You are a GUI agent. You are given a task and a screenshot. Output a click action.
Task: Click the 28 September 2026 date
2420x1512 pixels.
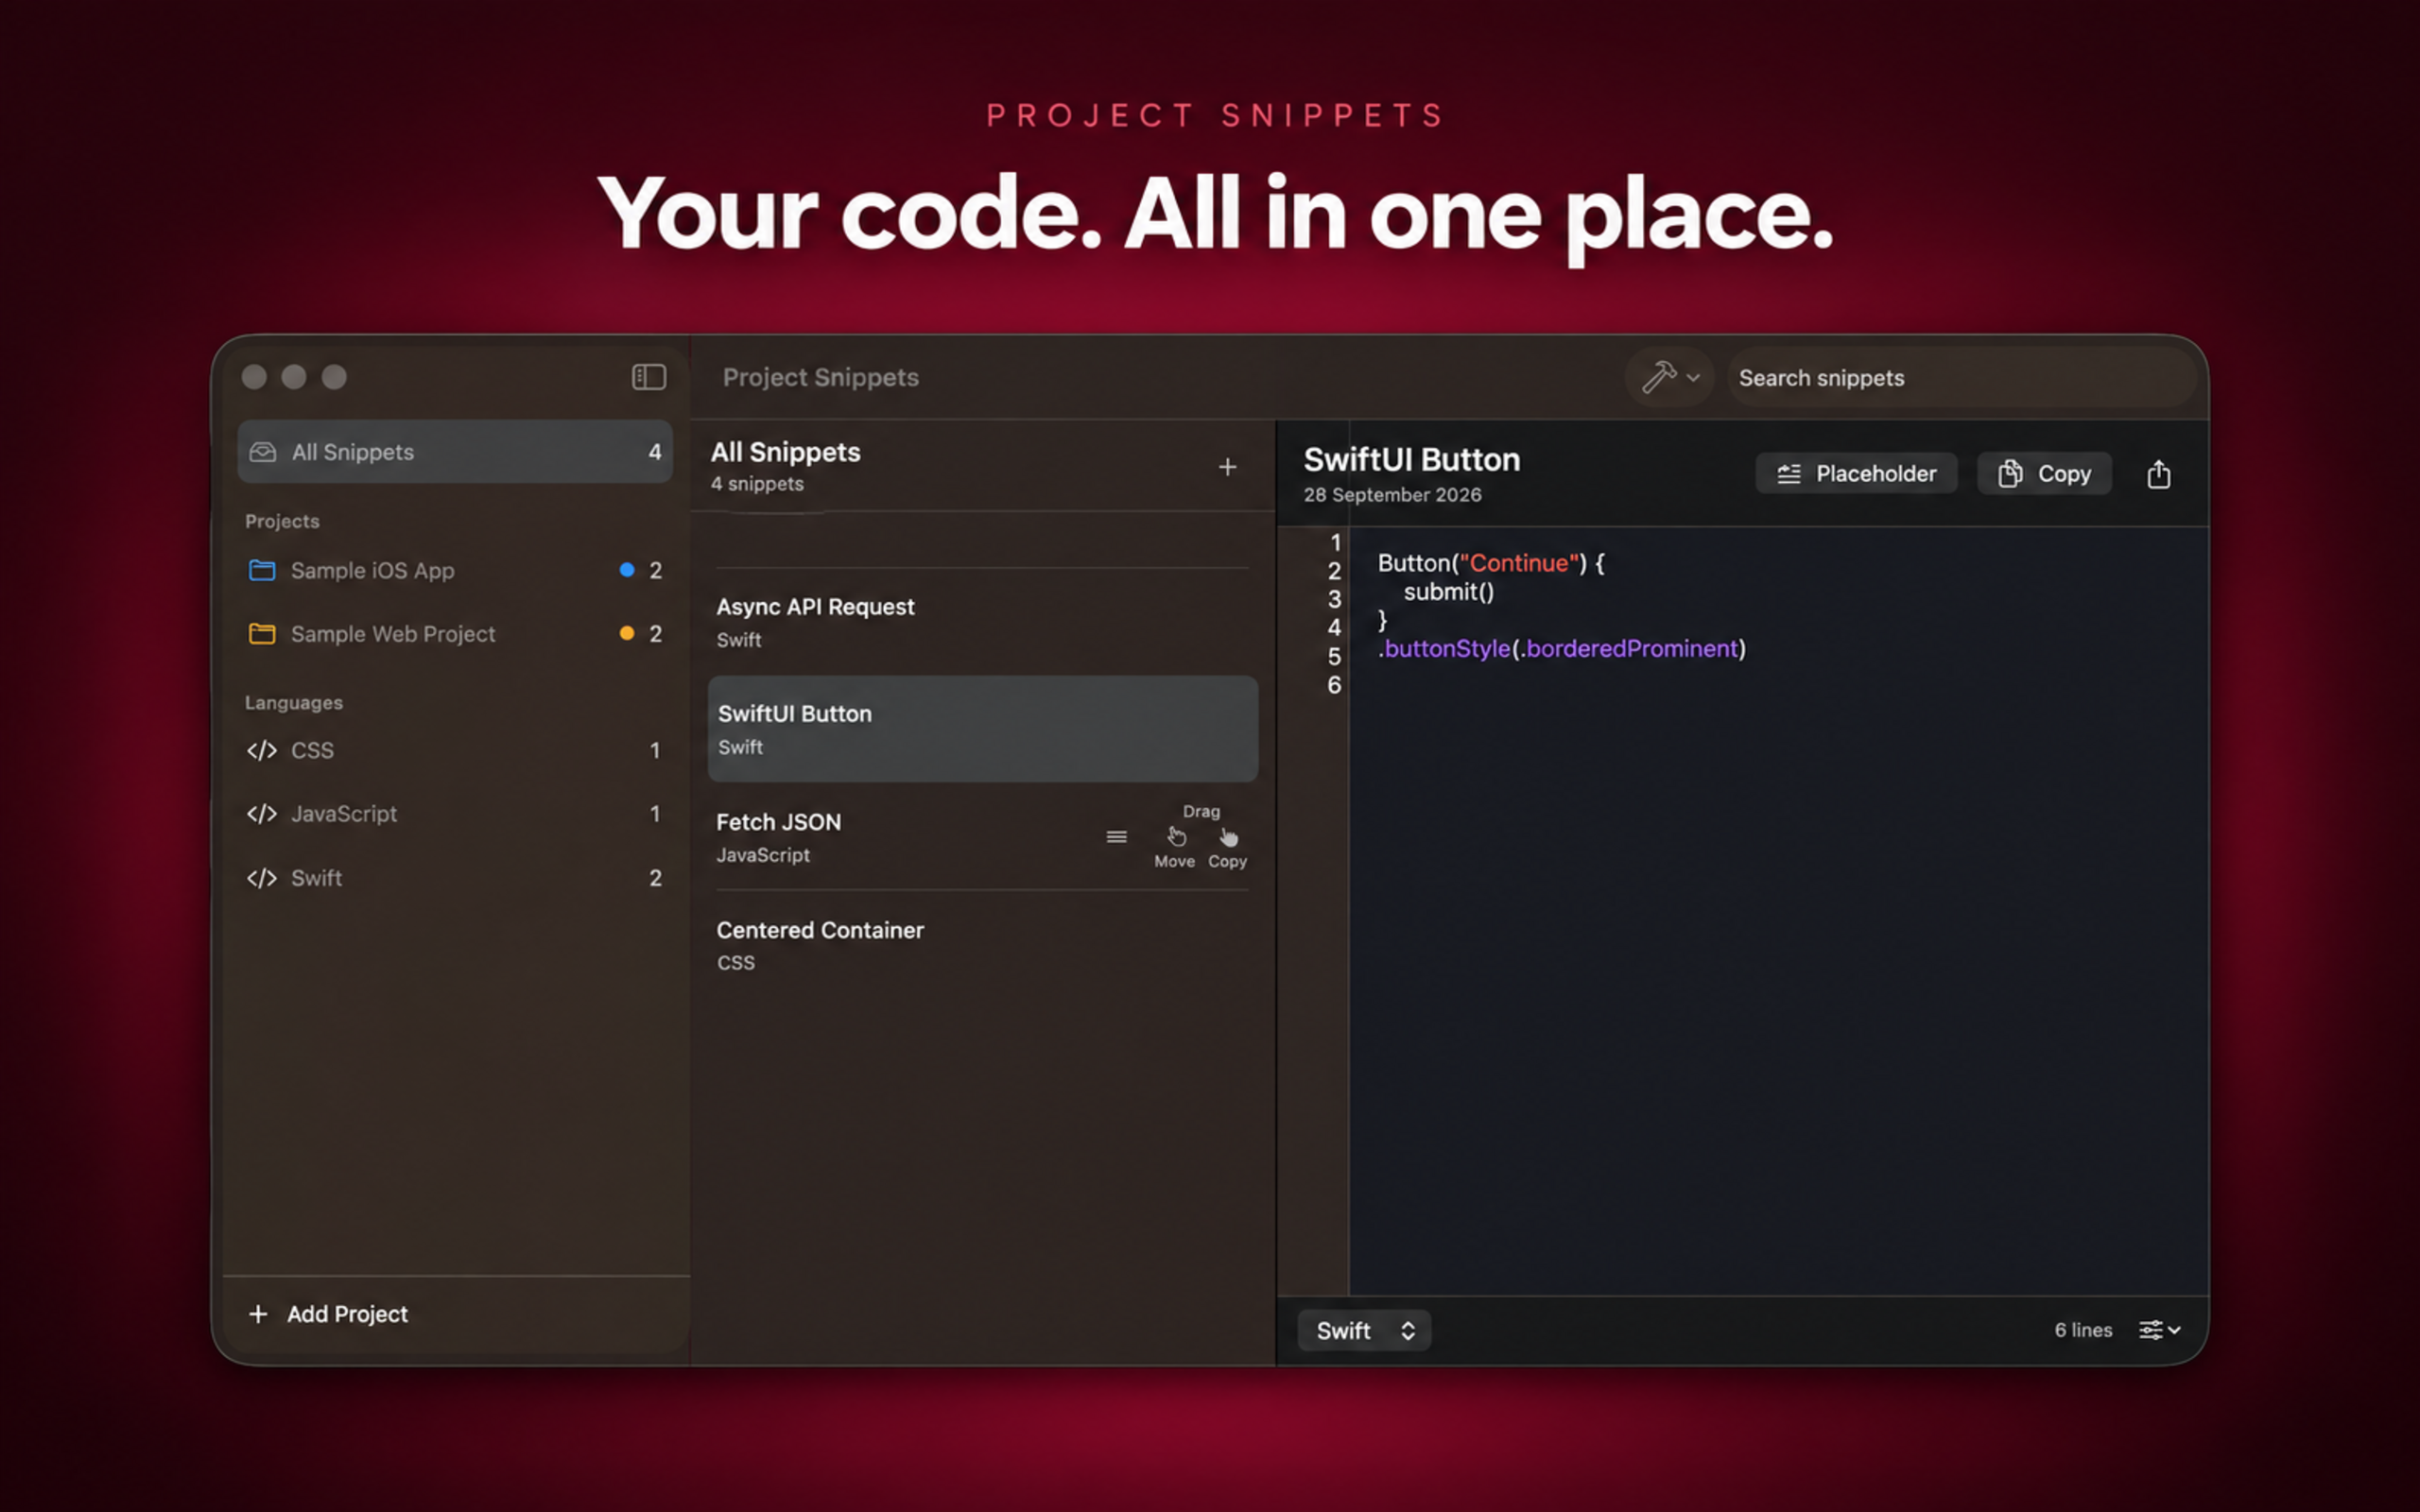click(1392, 495)
